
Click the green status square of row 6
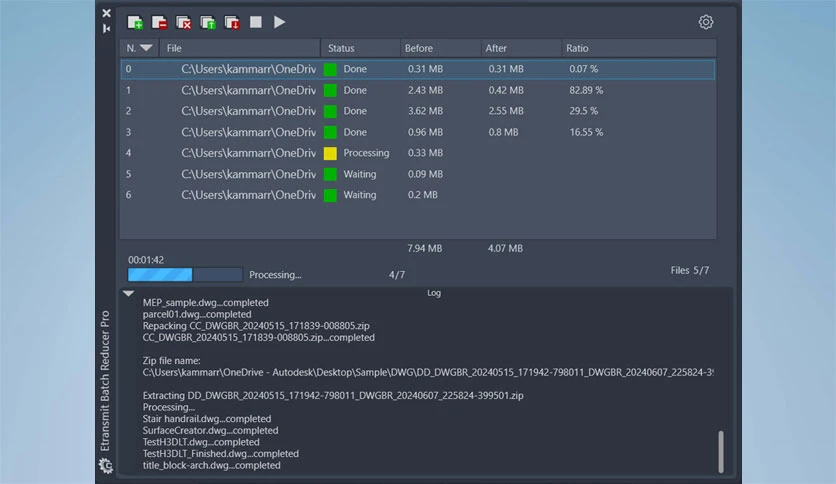click(330, 196)
